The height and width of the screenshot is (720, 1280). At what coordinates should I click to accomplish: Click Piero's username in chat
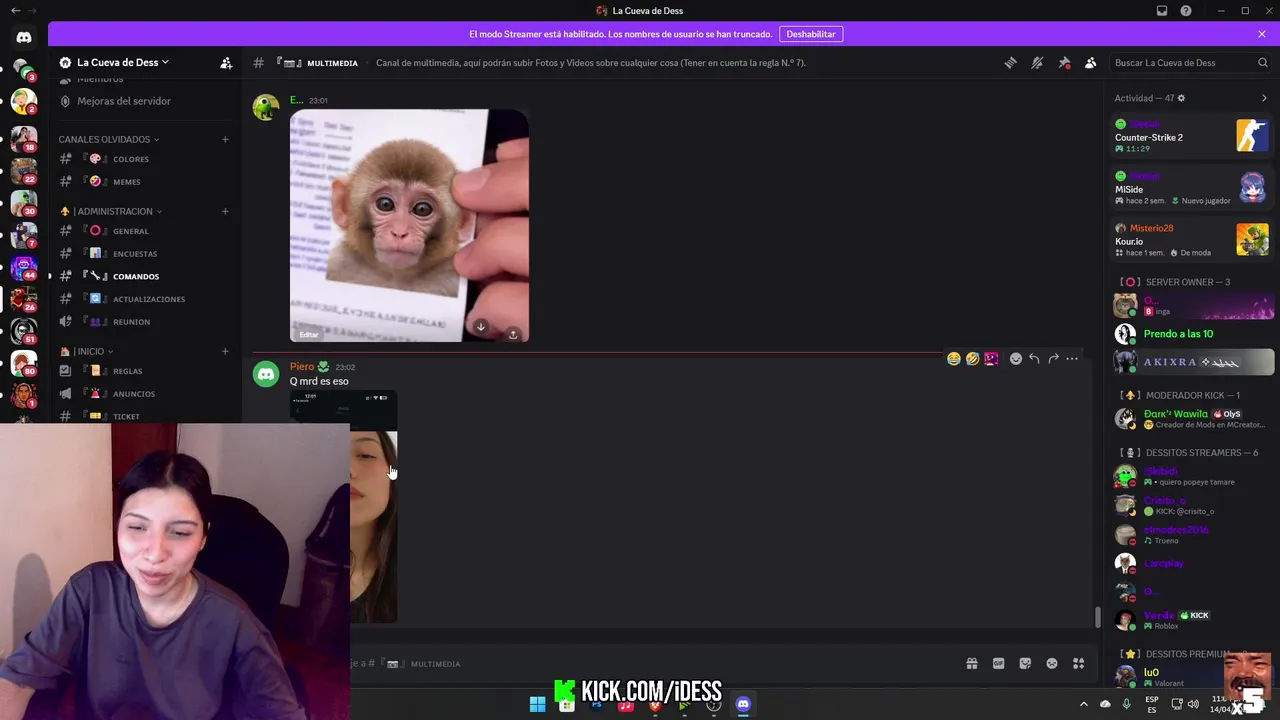pos(302,367)
